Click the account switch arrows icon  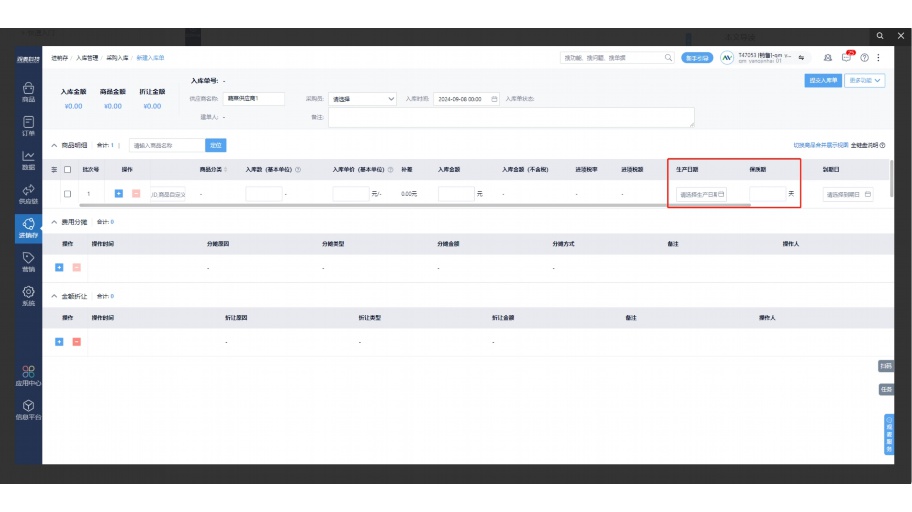pyautogui.click(x=801, y=58)
